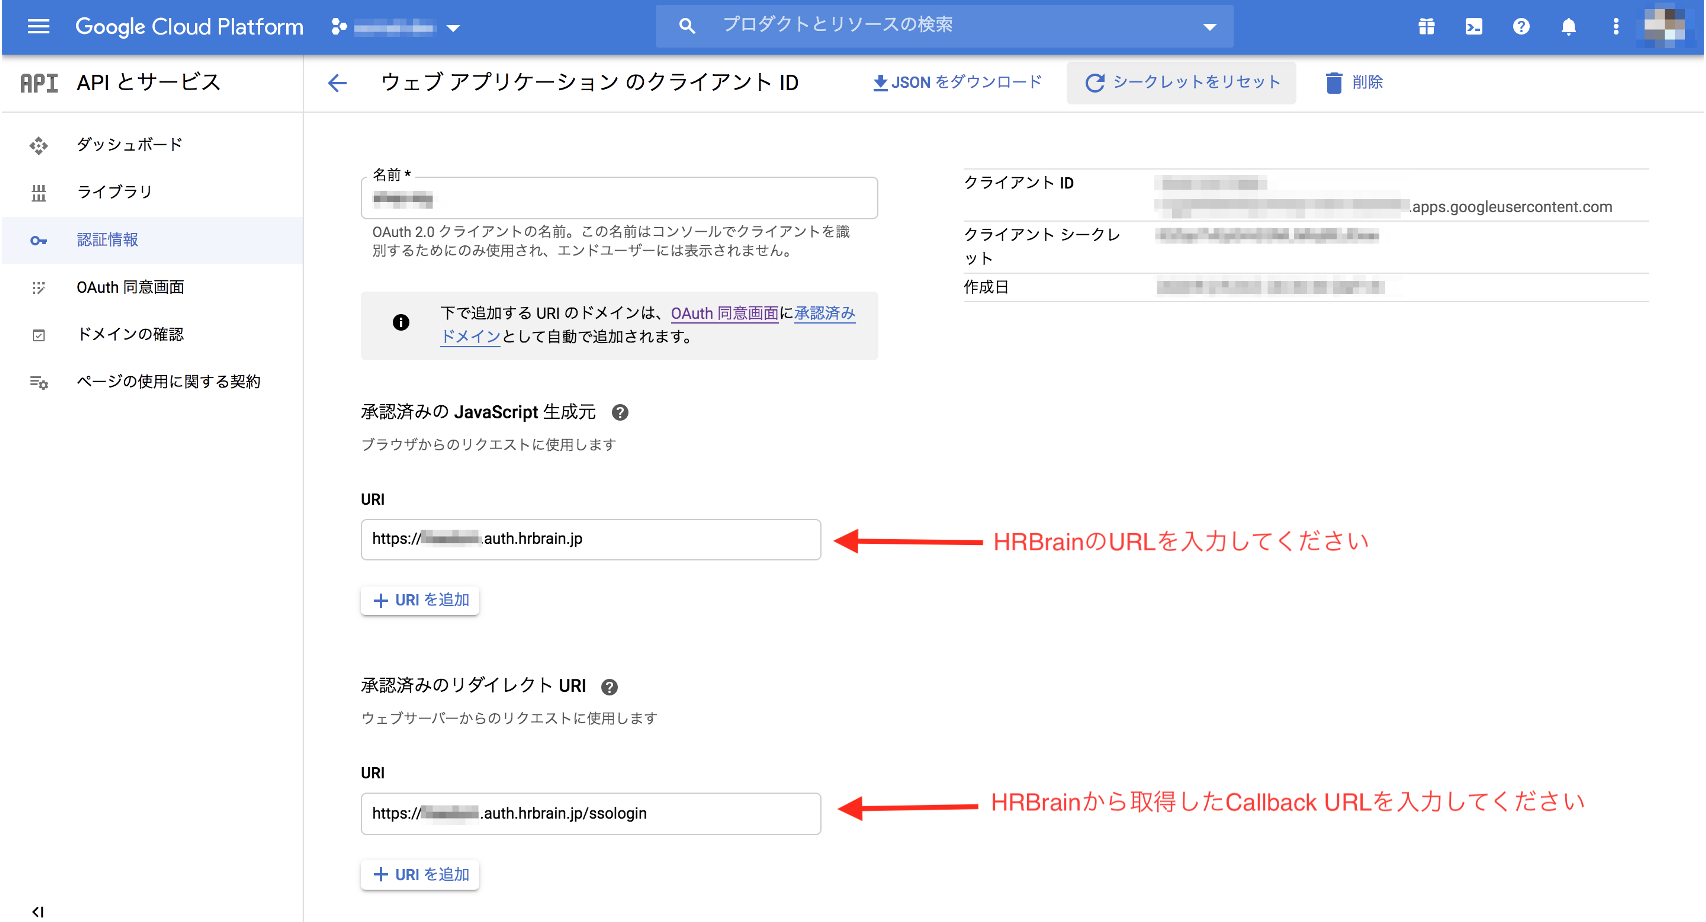Select the クライアント シークレット value
The image size is (1706, 922).
(1267, 235)
